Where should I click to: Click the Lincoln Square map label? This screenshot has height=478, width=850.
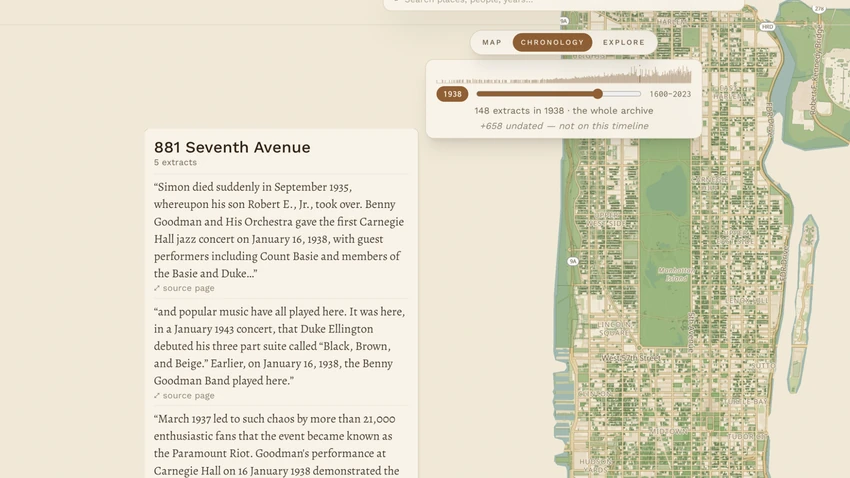[x=614, y=328]
